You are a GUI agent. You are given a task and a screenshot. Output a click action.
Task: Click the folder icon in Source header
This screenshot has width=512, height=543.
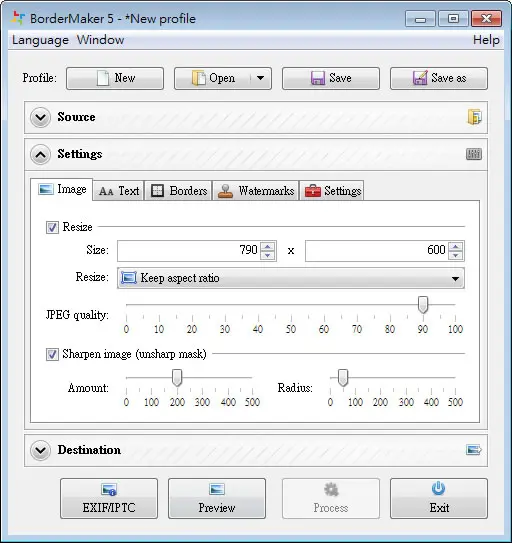(x=474, y=117)
